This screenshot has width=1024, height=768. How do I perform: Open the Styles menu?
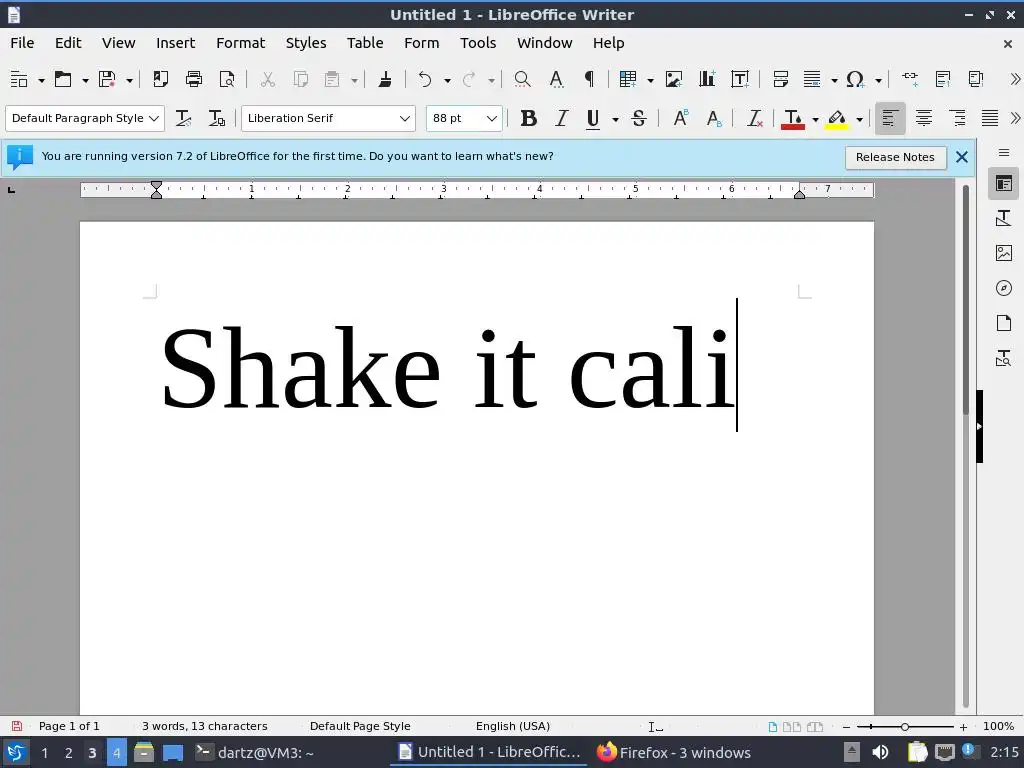306,43
